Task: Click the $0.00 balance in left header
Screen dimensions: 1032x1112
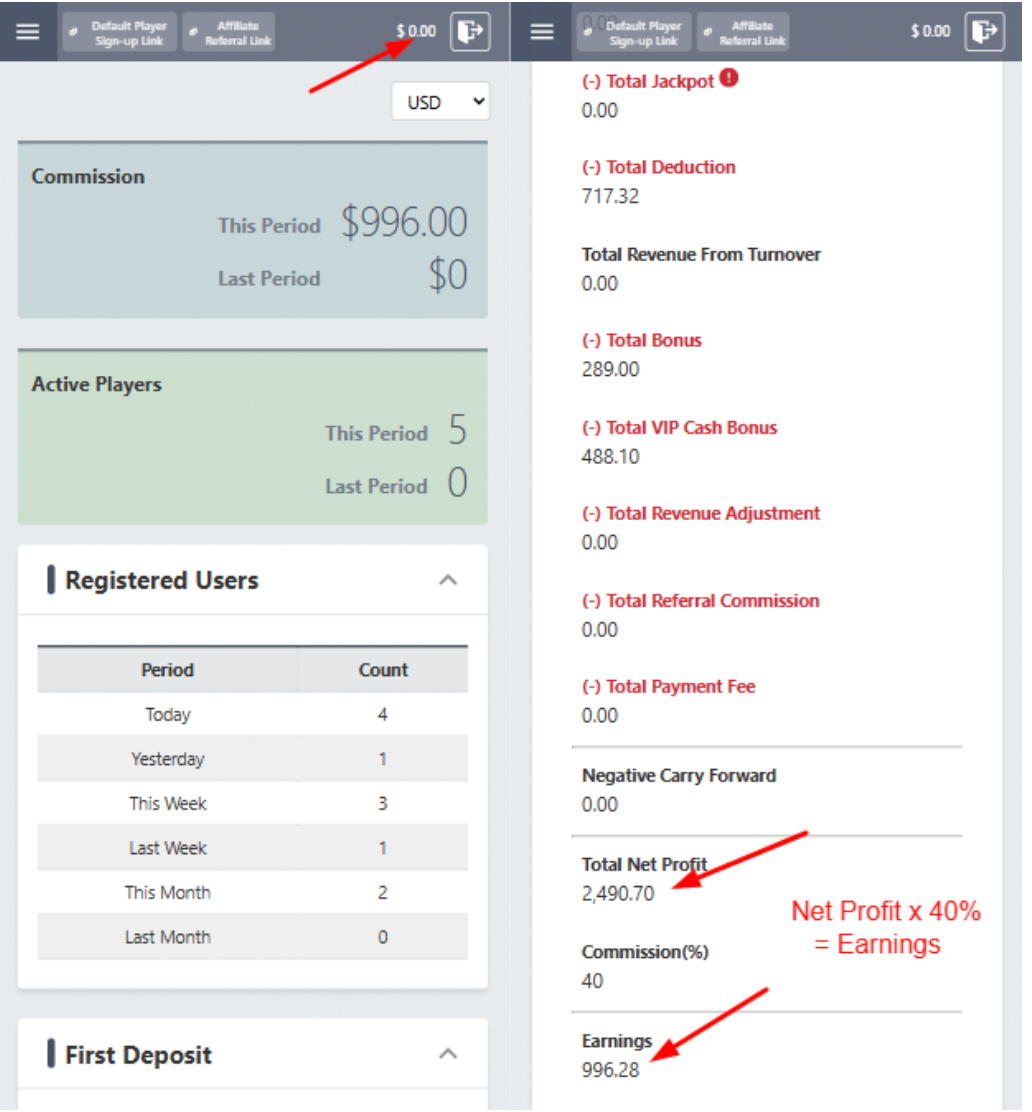Action: tap(416, 31)
